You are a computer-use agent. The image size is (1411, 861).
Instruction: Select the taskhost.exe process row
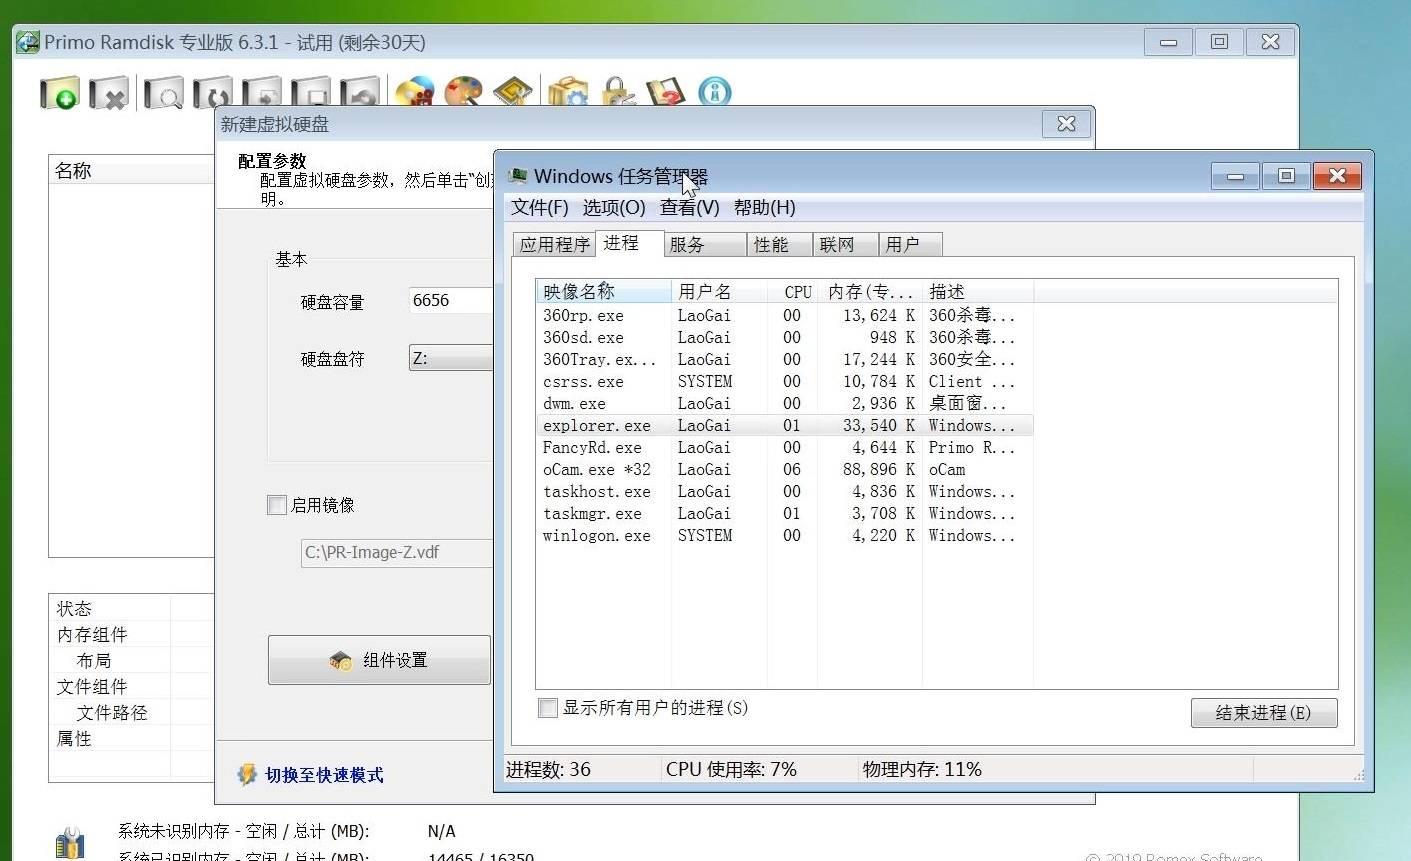784,491
